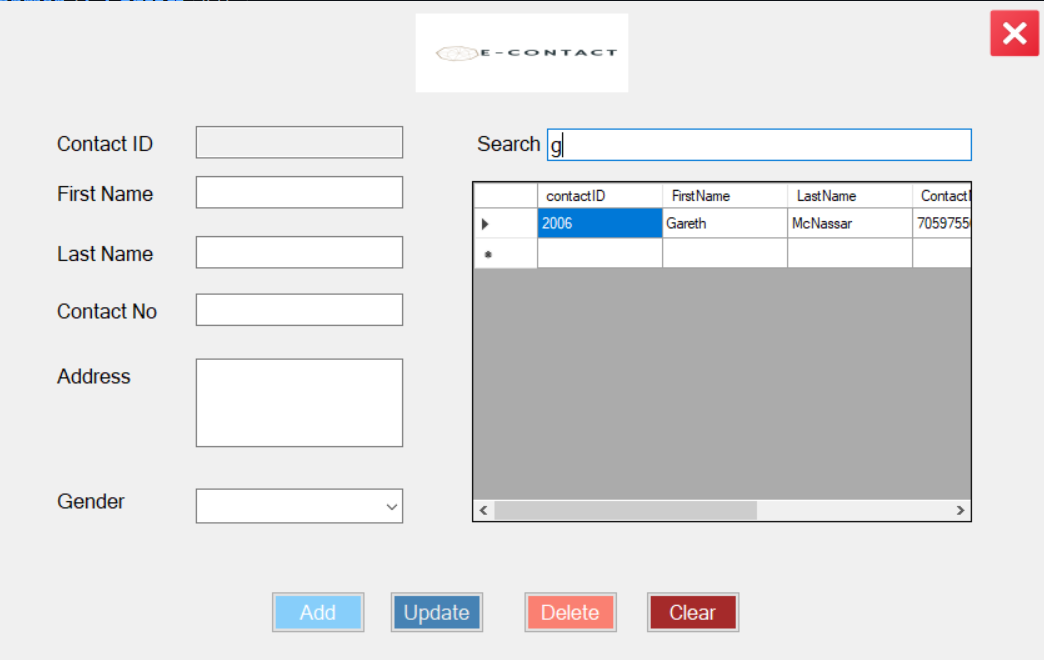The image size is (1044, 660).
Task: Click the Last Name text box
Action: (299, 251)
